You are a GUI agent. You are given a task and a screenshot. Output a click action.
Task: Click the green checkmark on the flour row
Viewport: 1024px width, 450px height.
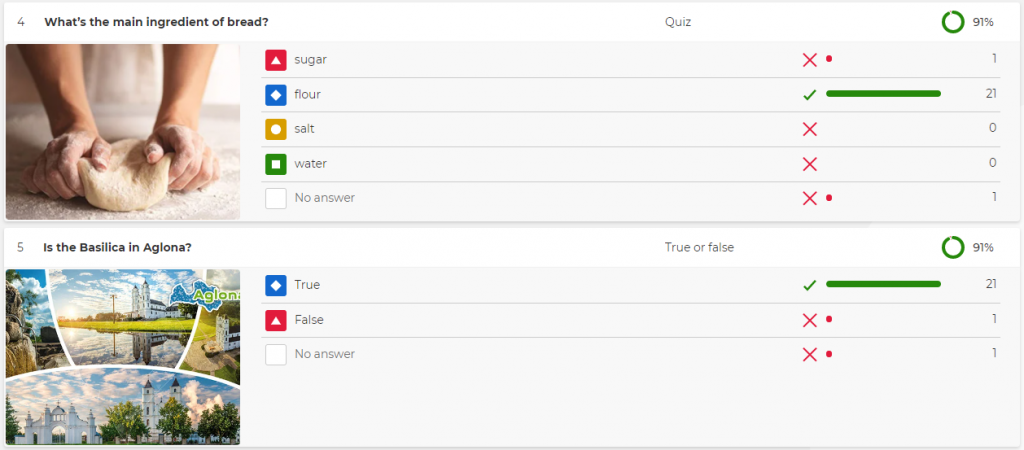810,95
